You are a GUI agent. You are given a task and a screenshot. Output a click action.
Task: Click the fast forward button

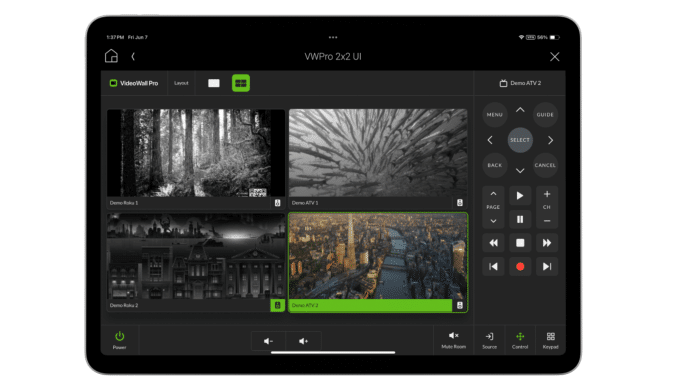coord(547,242)
